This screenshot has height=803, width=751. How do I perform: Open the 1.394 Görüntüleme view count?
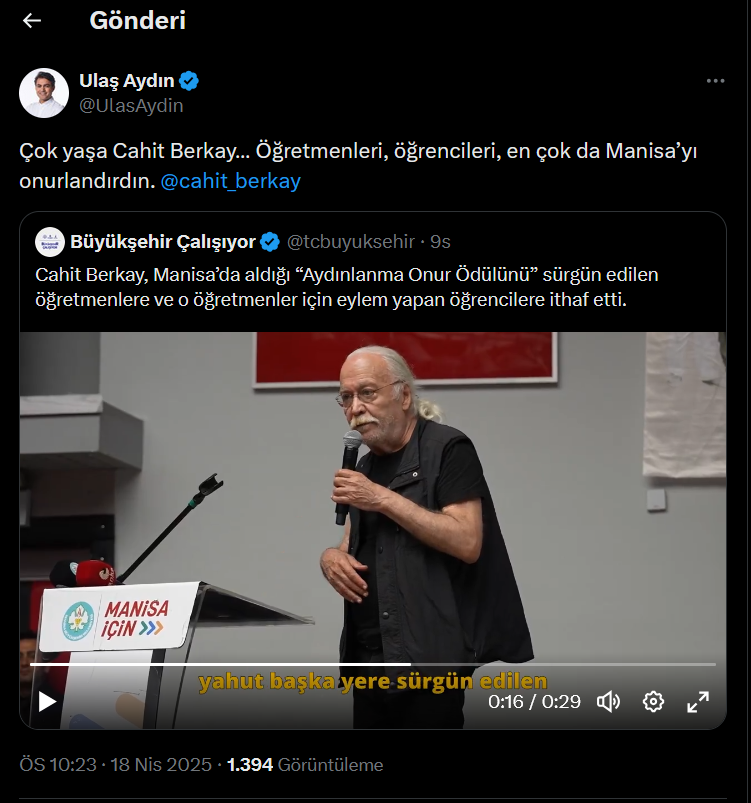point(305,765)
